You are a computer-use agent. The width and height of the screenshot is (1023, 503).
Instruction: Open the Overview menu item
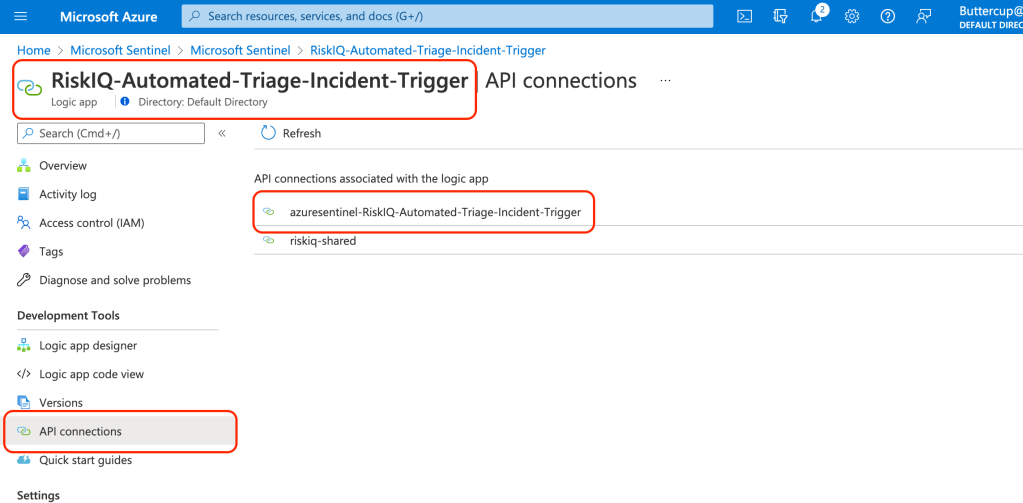tap(63, 166)
